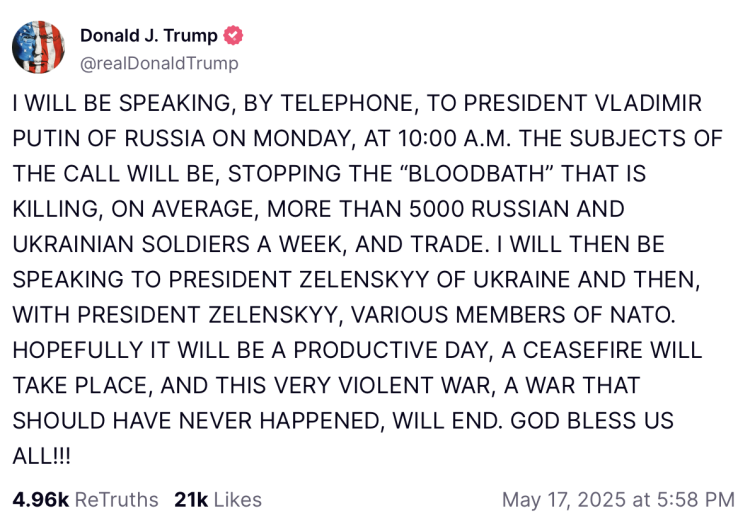Open the @realDonaldTrump handle link
The image size is (750, 518).
(x=159, y=63)
